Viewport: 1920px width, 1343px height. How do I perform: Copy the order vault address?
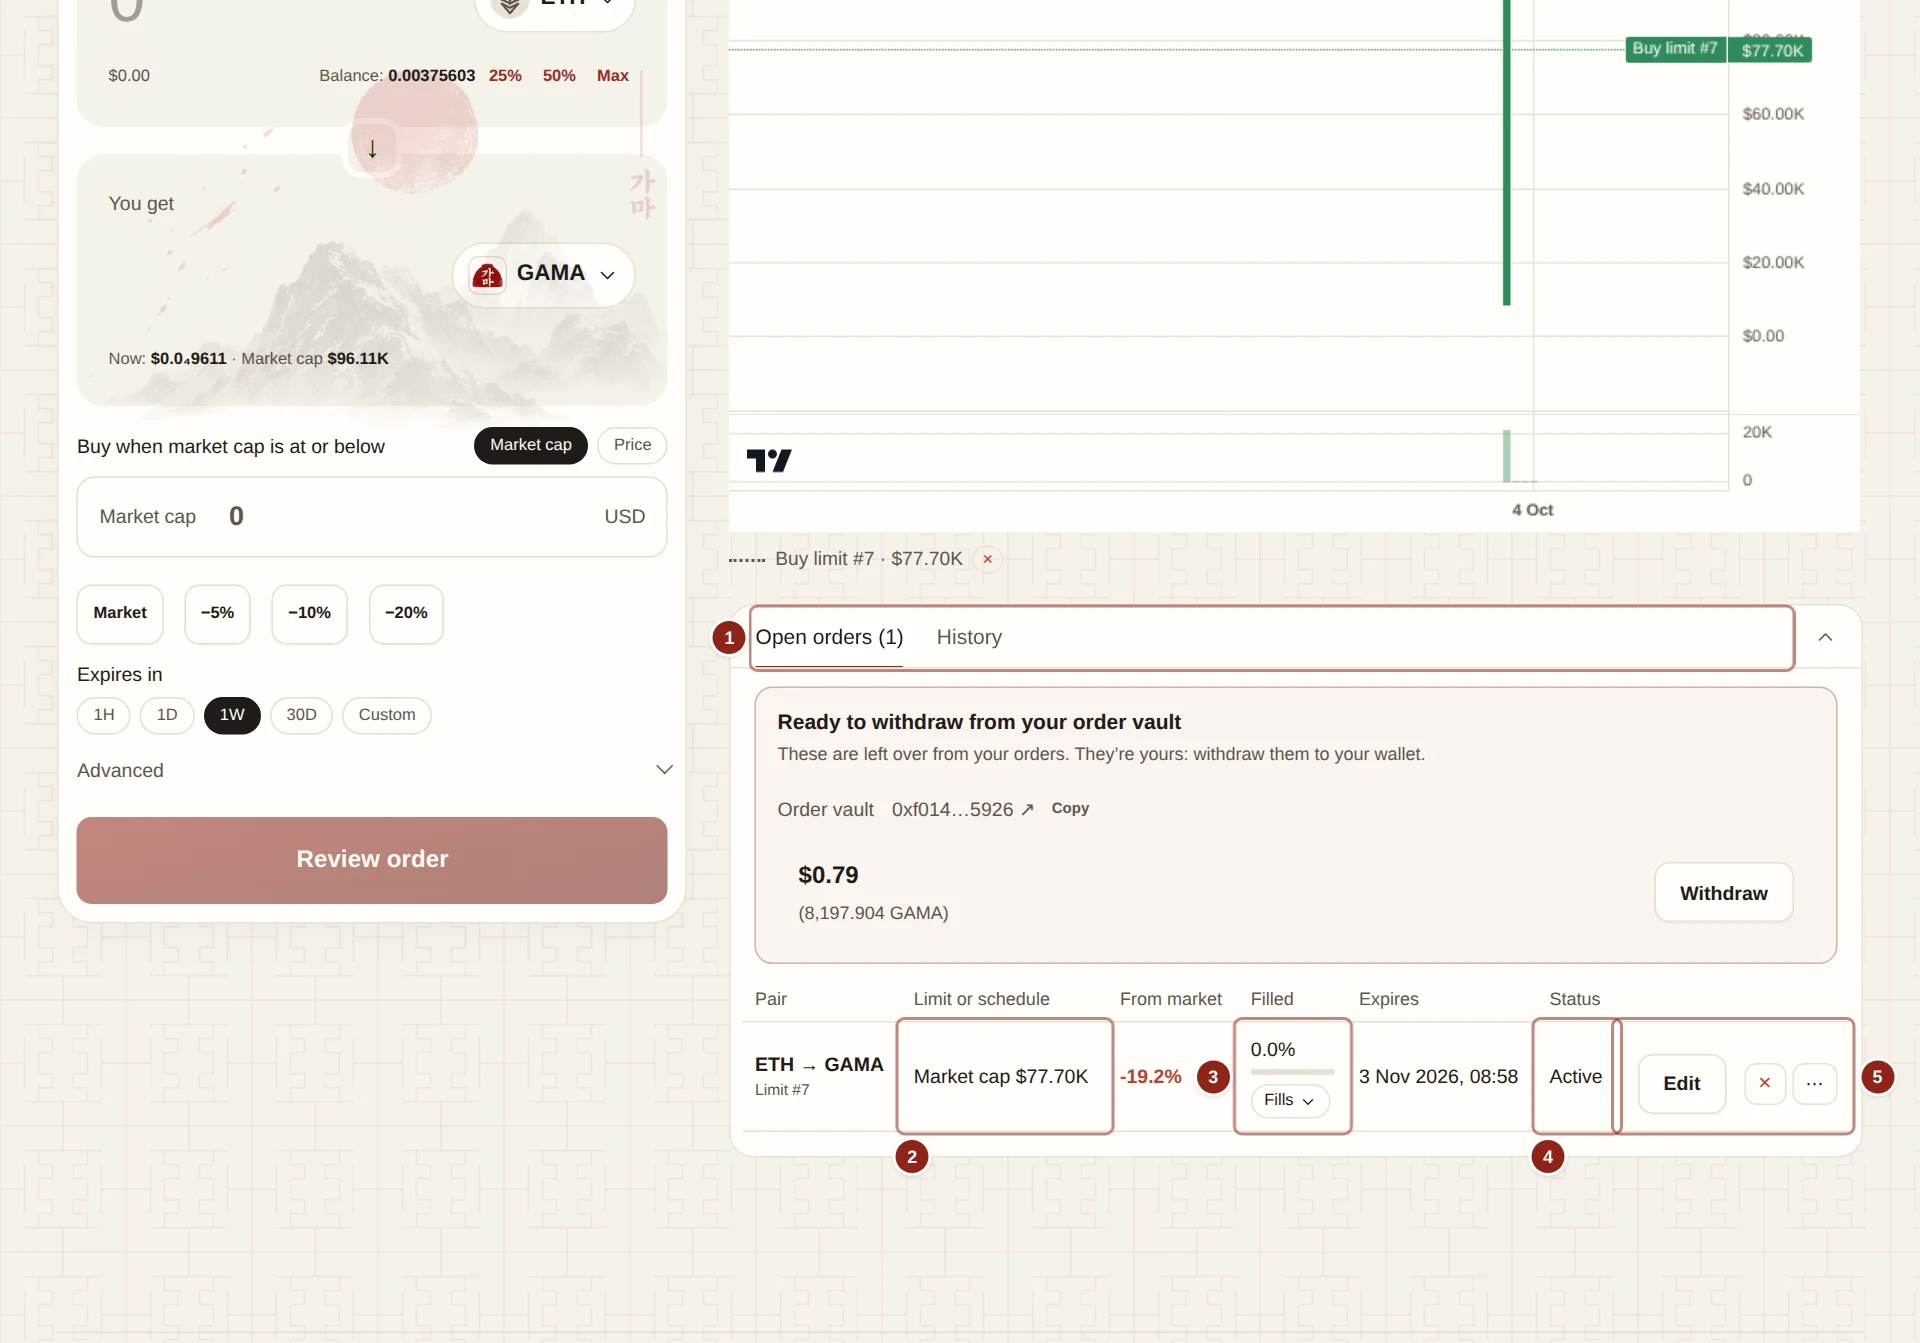point(1070,808)
